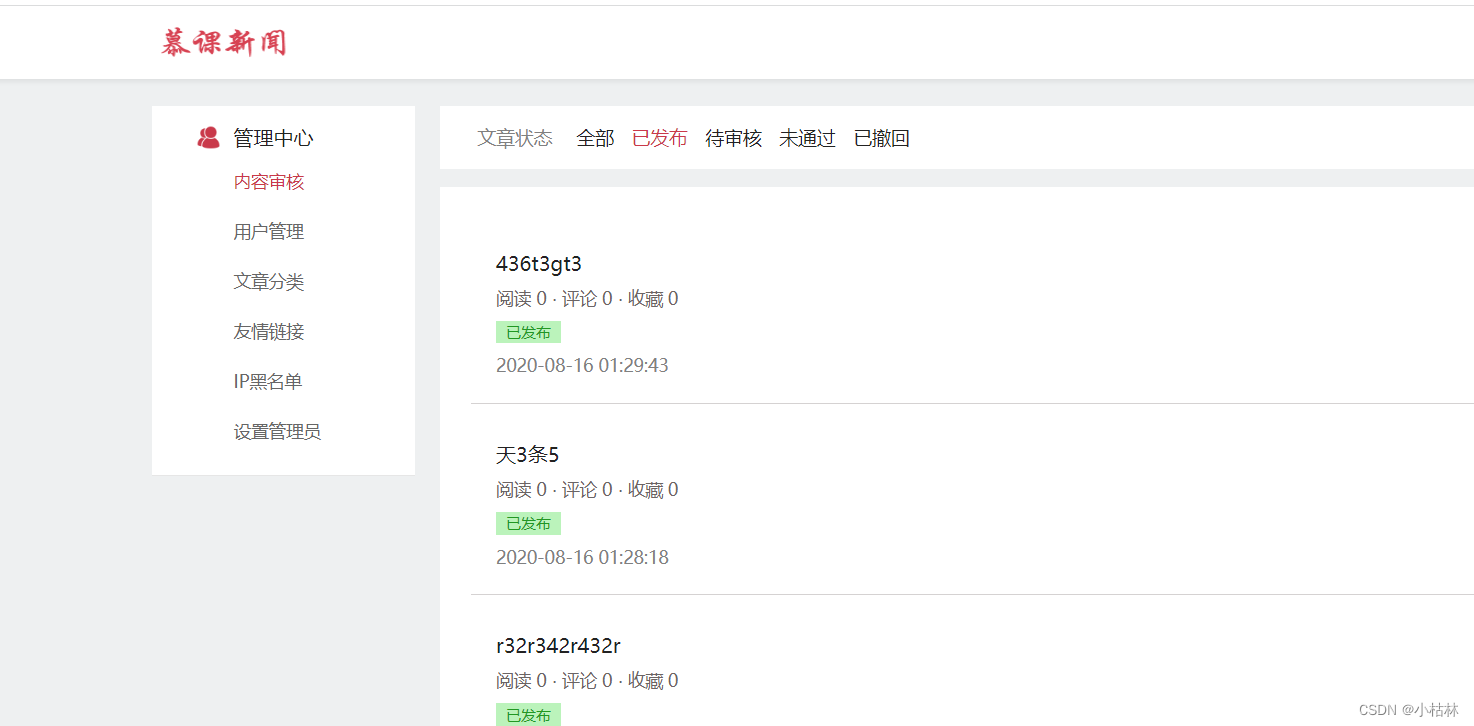Select 友情链接 in the sidebar

(x=268, y=331)
